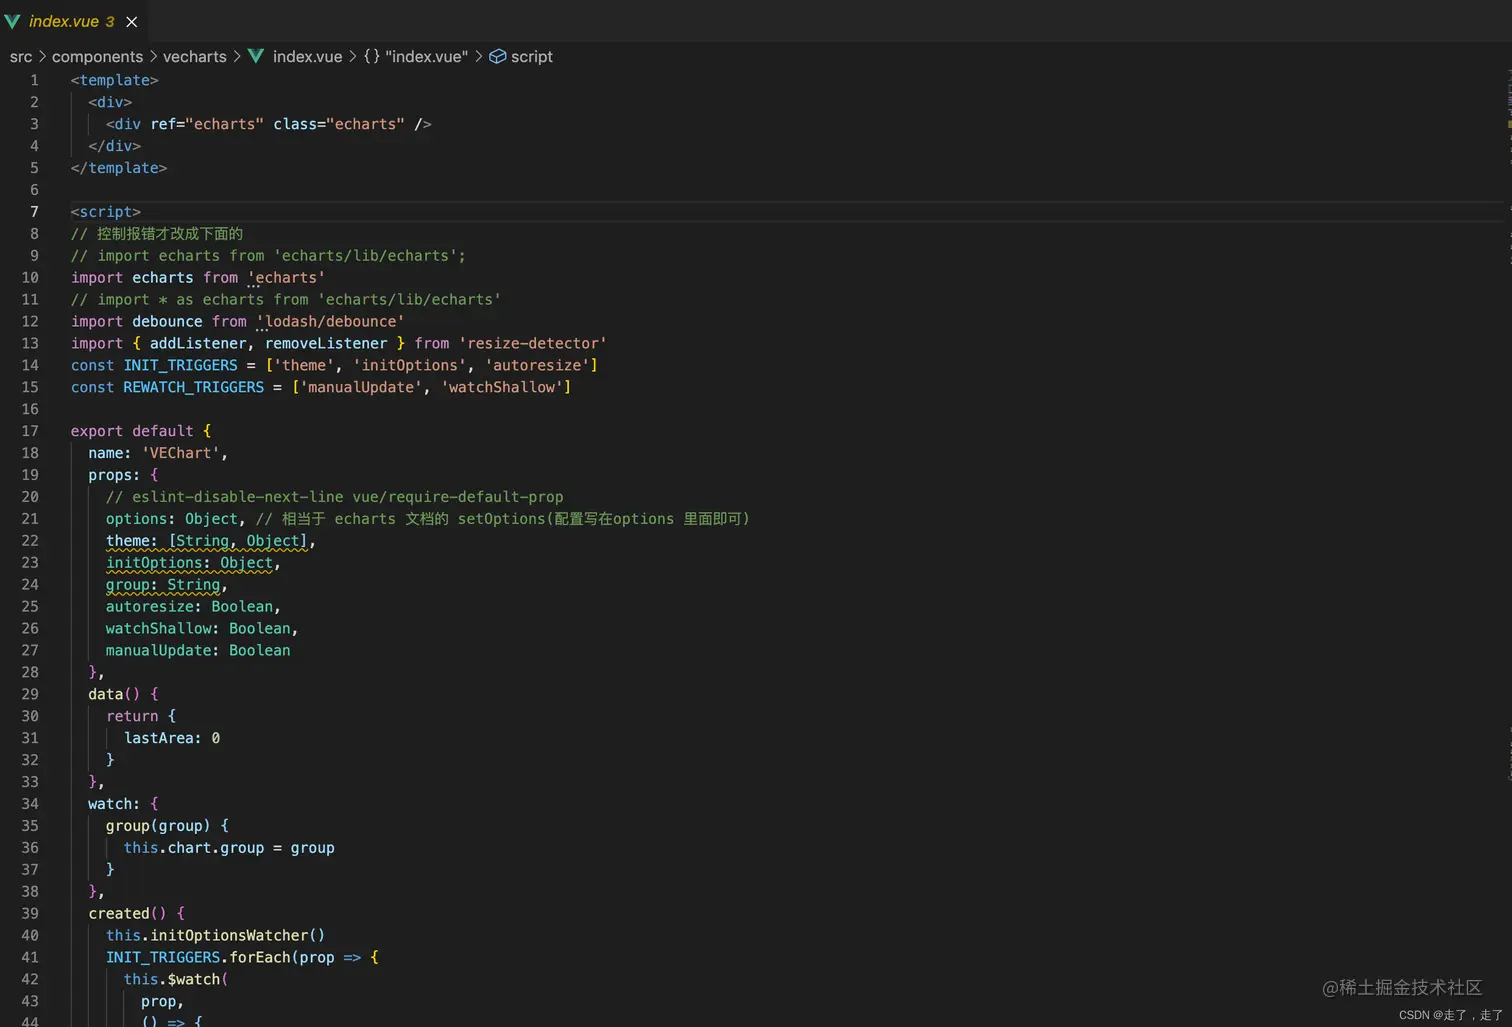Viewport: 1512px width, 1027px height.
Task: Click the Vue file icon in breadcrumb
Action: 256,56
